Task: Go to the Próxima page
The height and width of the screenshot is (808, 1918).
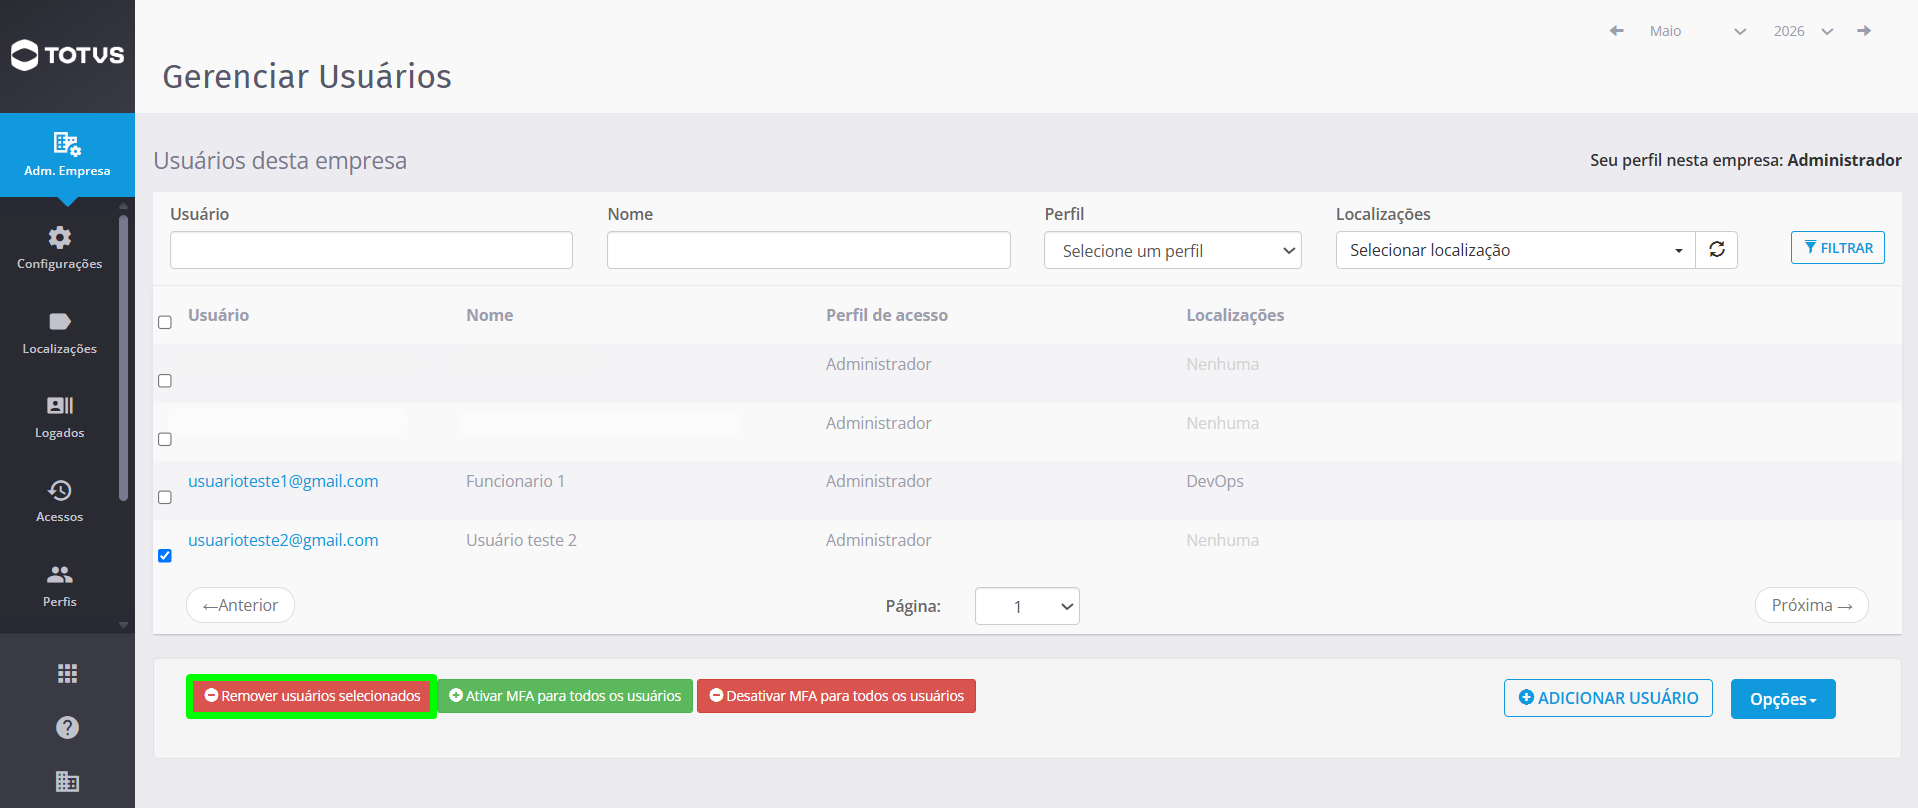Action: click(1812, 605)
